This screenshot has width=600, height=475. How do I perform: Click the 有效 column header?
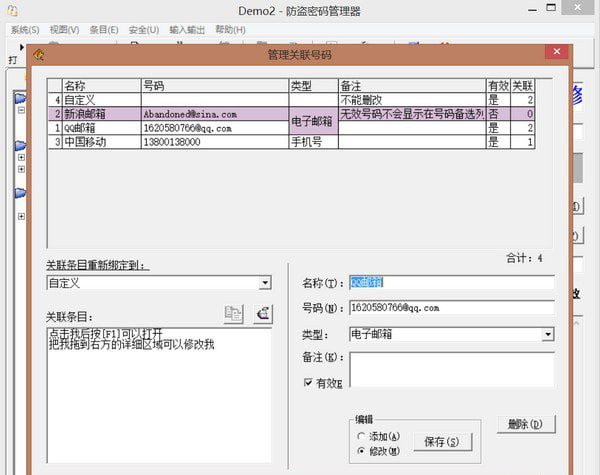pos(498,86)
